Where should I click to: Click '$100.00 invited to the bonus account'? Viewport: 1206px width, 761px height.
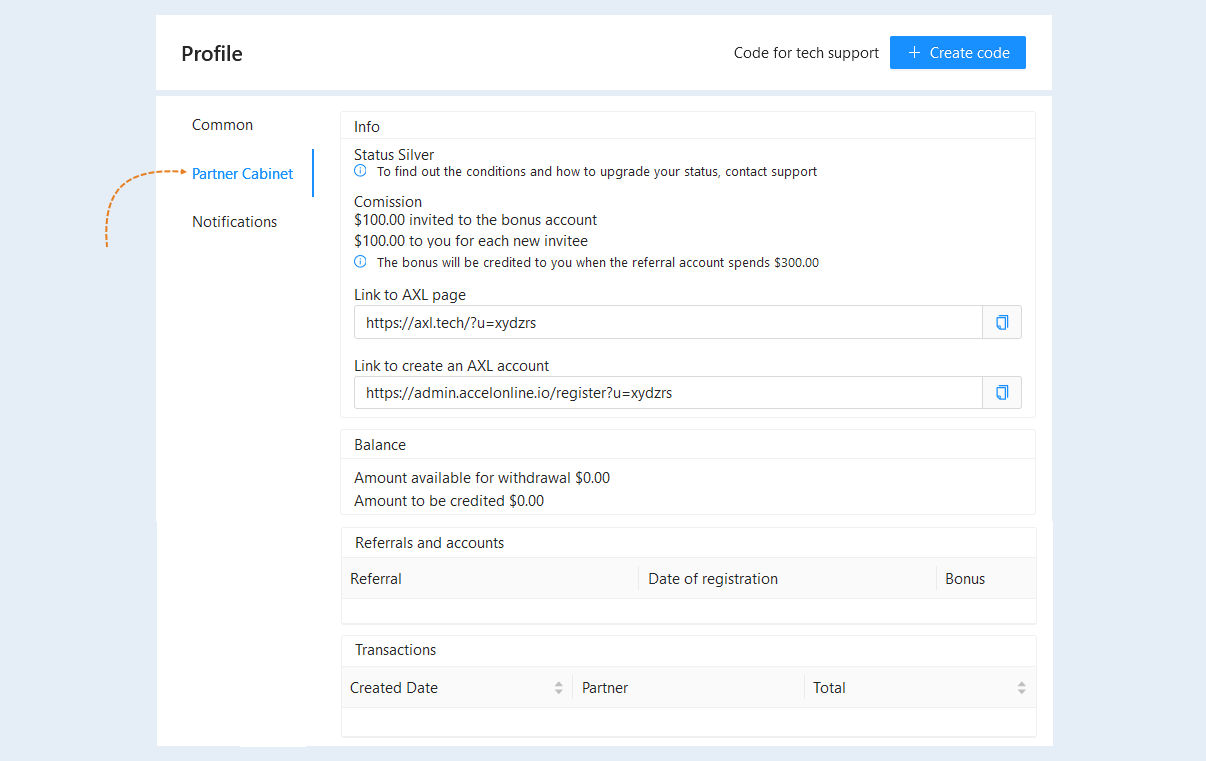click(x=476, y=220)
